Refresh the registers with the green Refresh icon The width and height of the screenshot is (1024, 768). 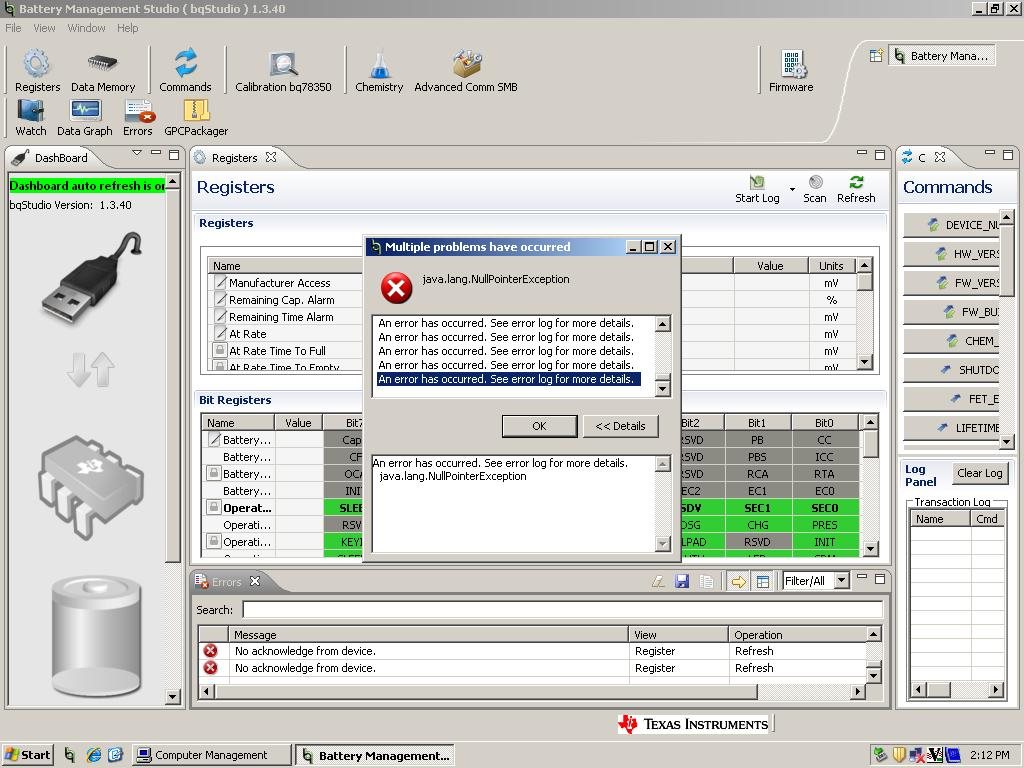(x=856, y=189)
